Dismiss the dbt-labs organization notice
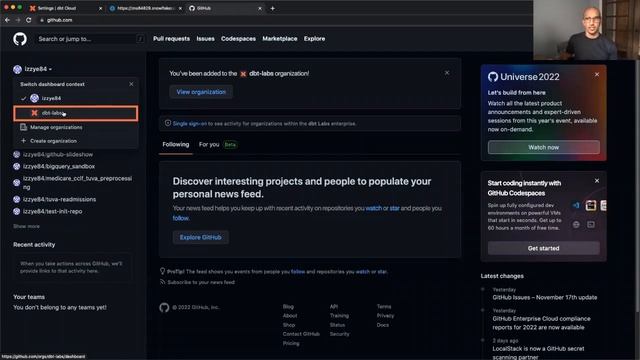Image resolution: width=640 pixels, height=360 pixels. pos(447,73)
